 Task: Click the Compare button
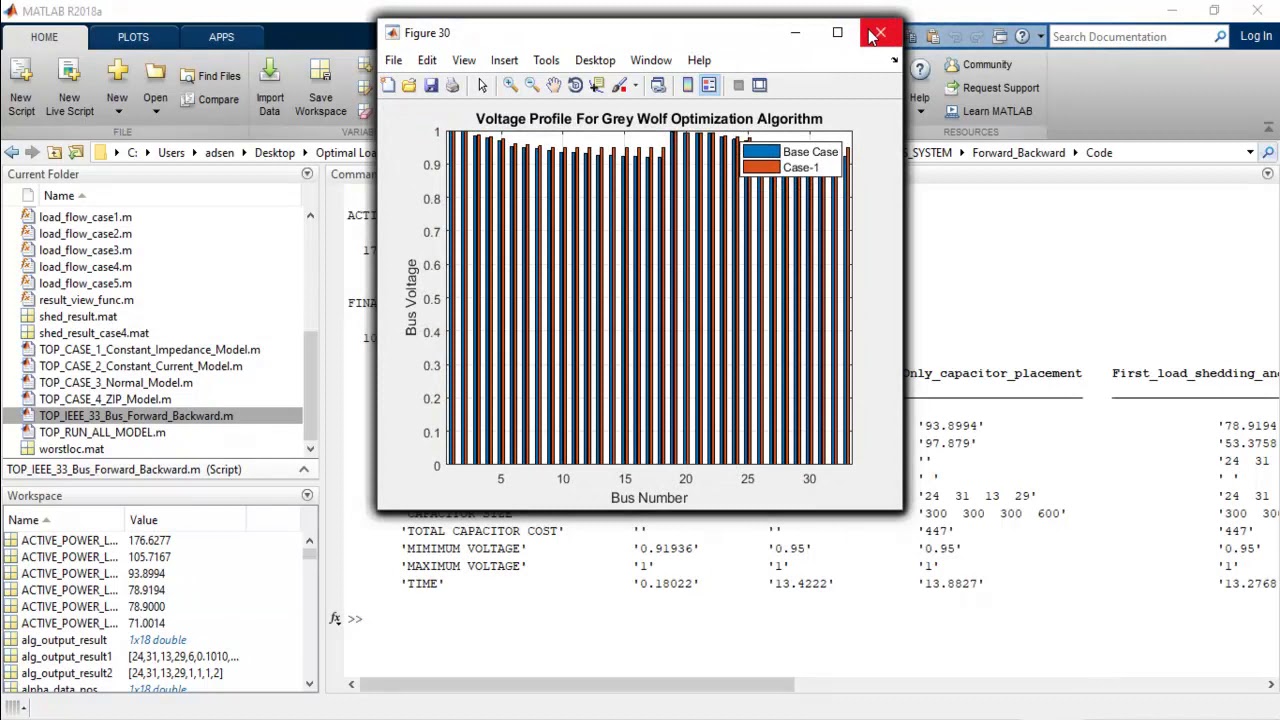tap(211, 100)
